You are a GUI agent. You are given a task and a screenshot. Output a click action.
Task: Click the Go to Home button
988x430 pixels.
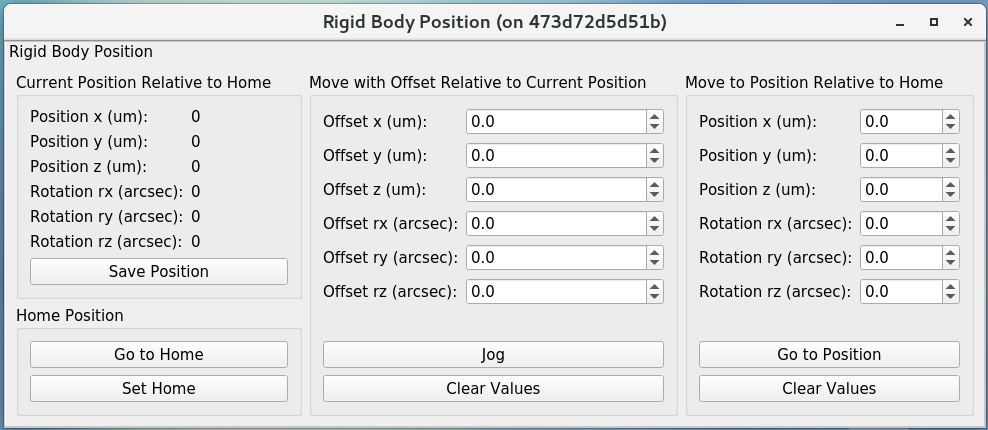pos(158,354)
